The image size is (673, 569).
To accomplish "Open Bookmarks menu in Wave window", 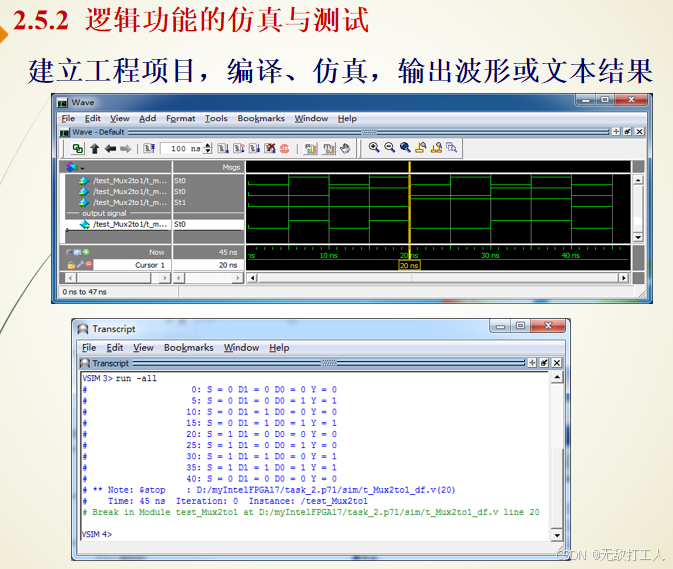I will click(x=261, y=118).
